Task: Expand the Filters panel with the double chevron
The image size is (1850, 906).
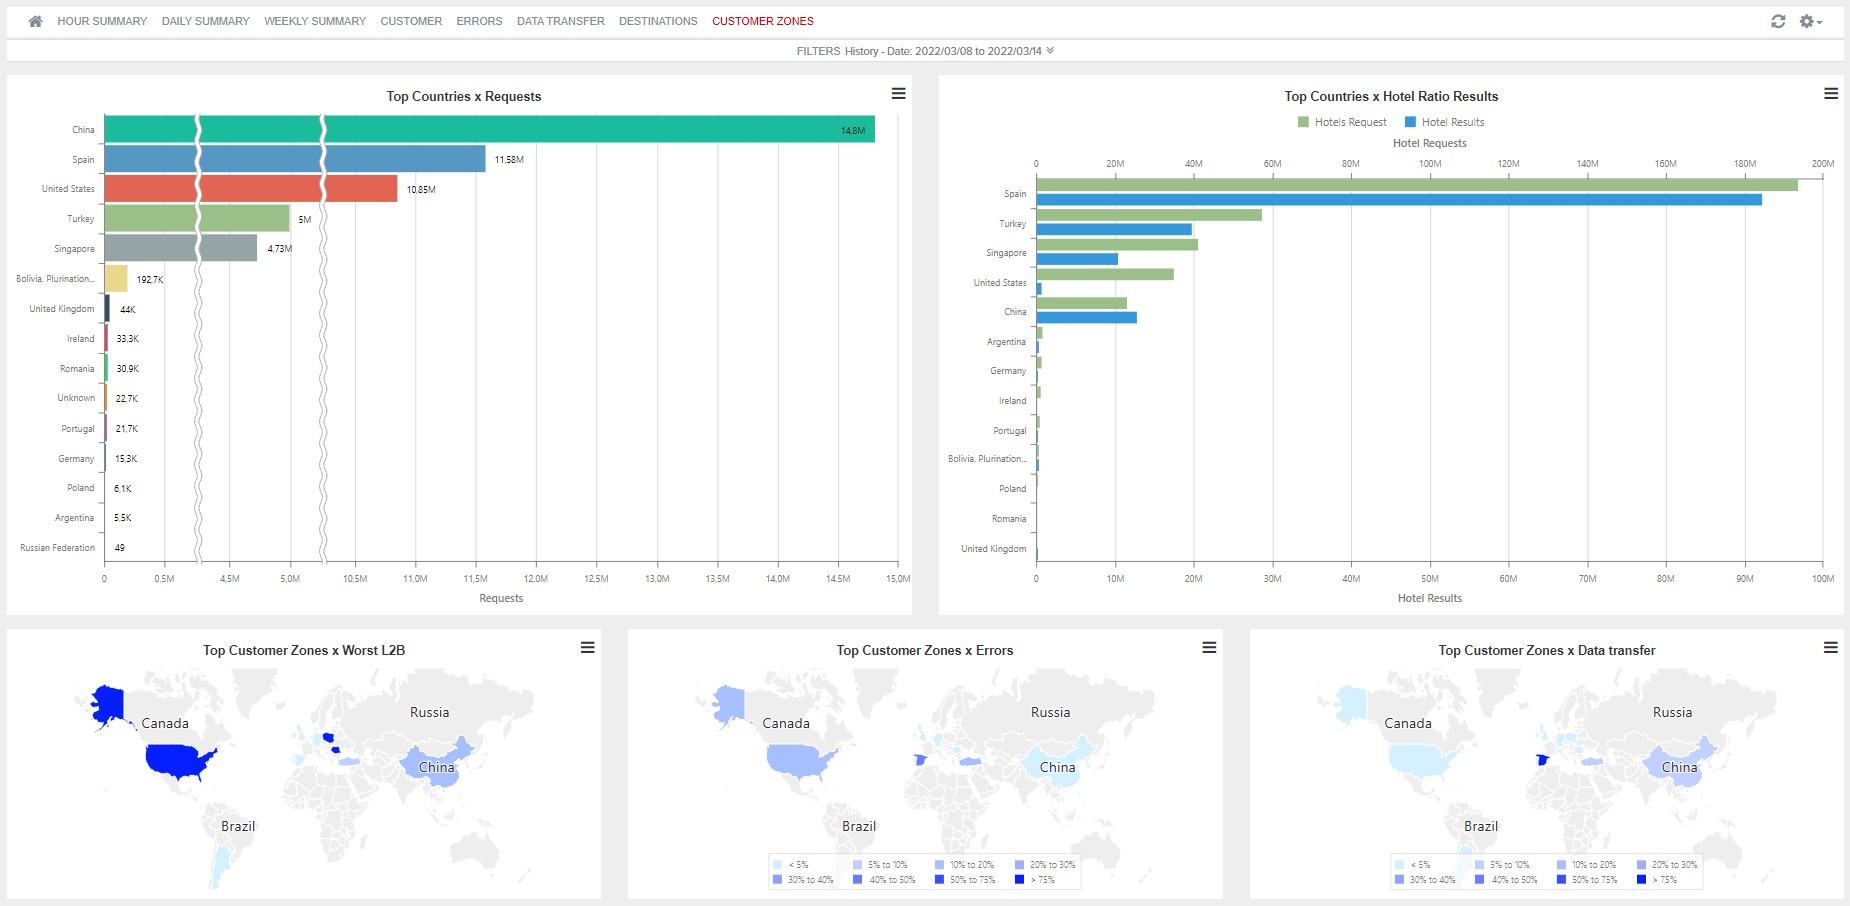Action: point(1051,50)
